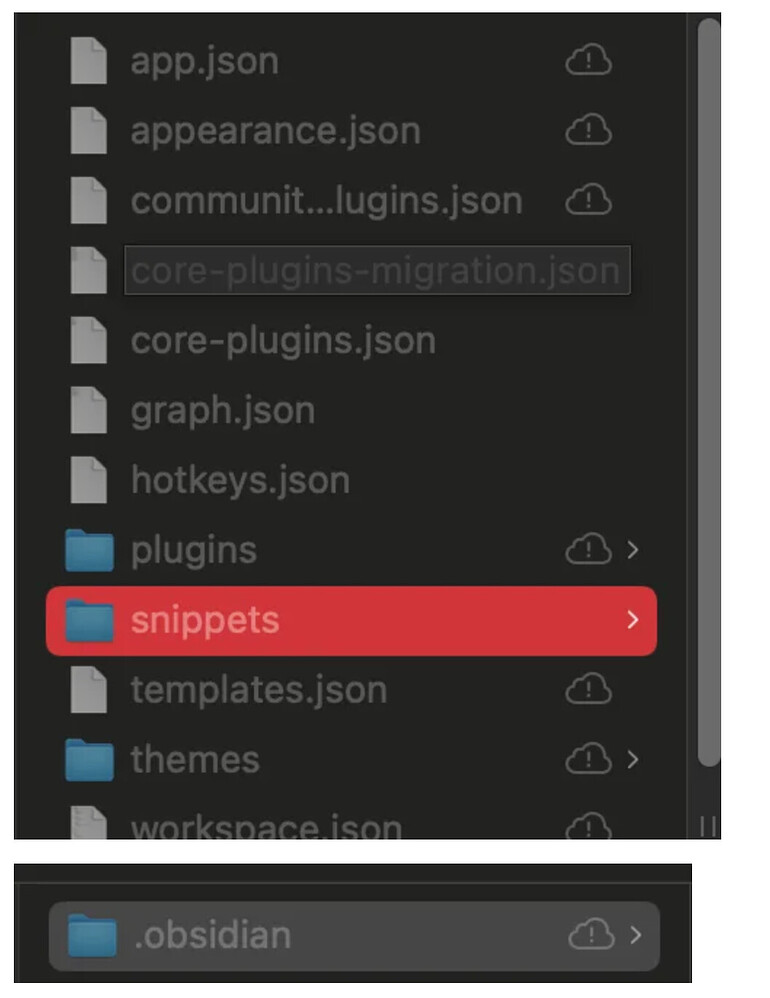Click the blue snippets folder icon
The width and height of the screenshot is (770, 998).
[x=90, y=620]
